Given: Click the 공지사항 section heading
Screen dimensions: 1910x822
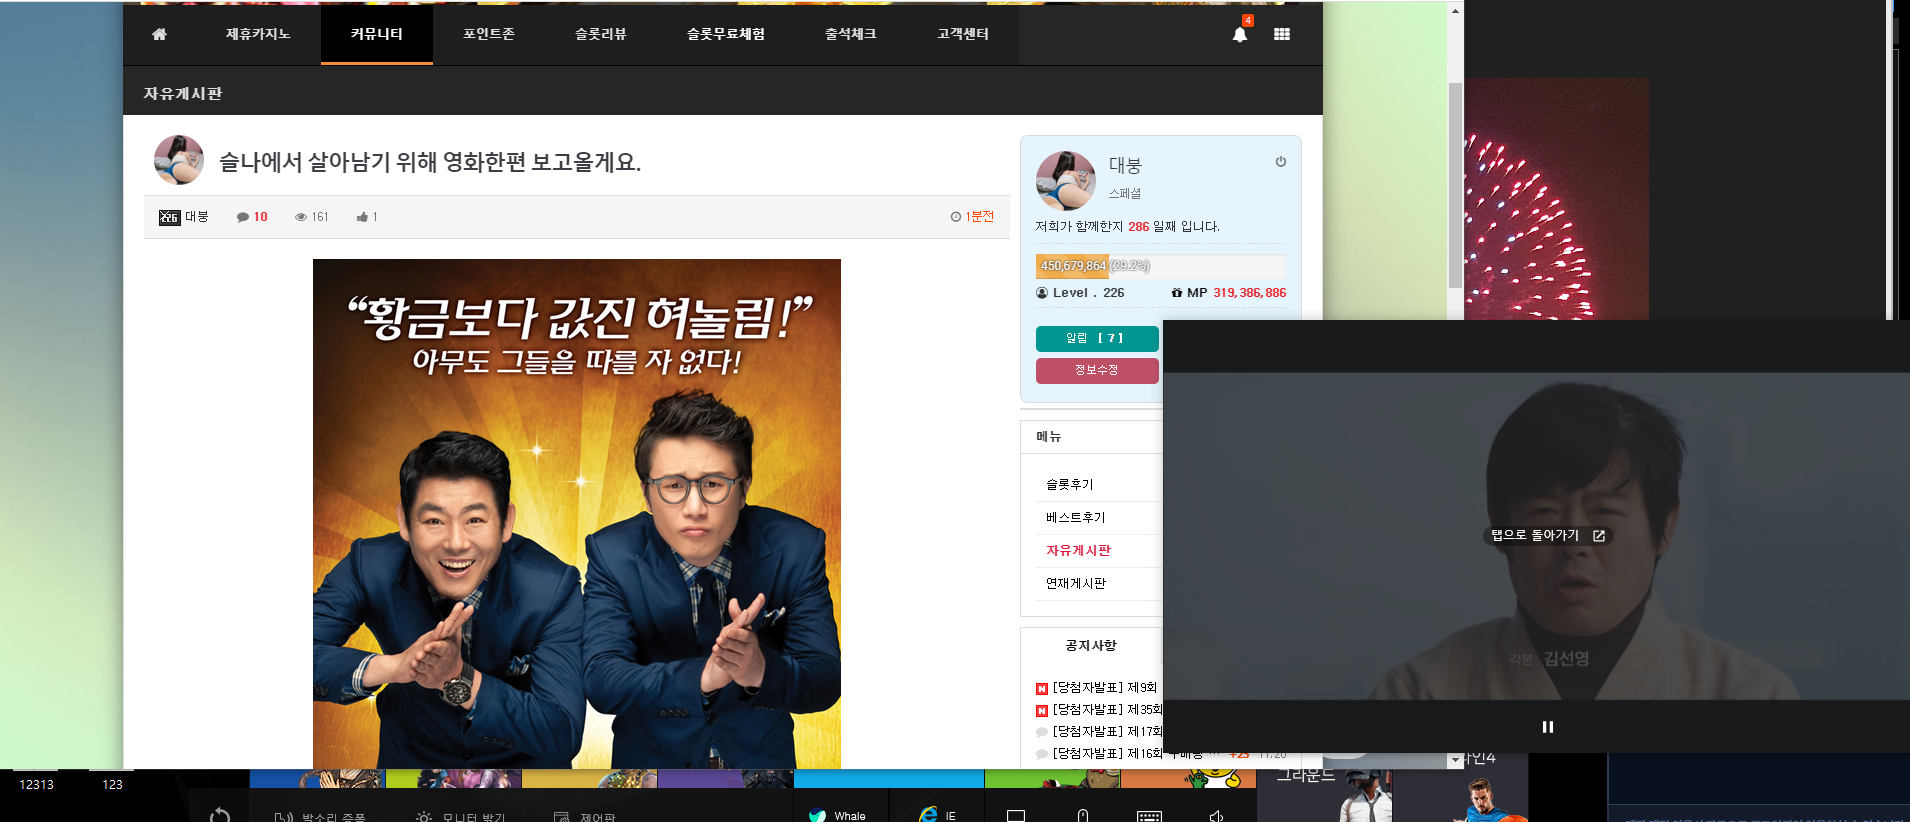Looking at the screenshot, I should 1091,646.
